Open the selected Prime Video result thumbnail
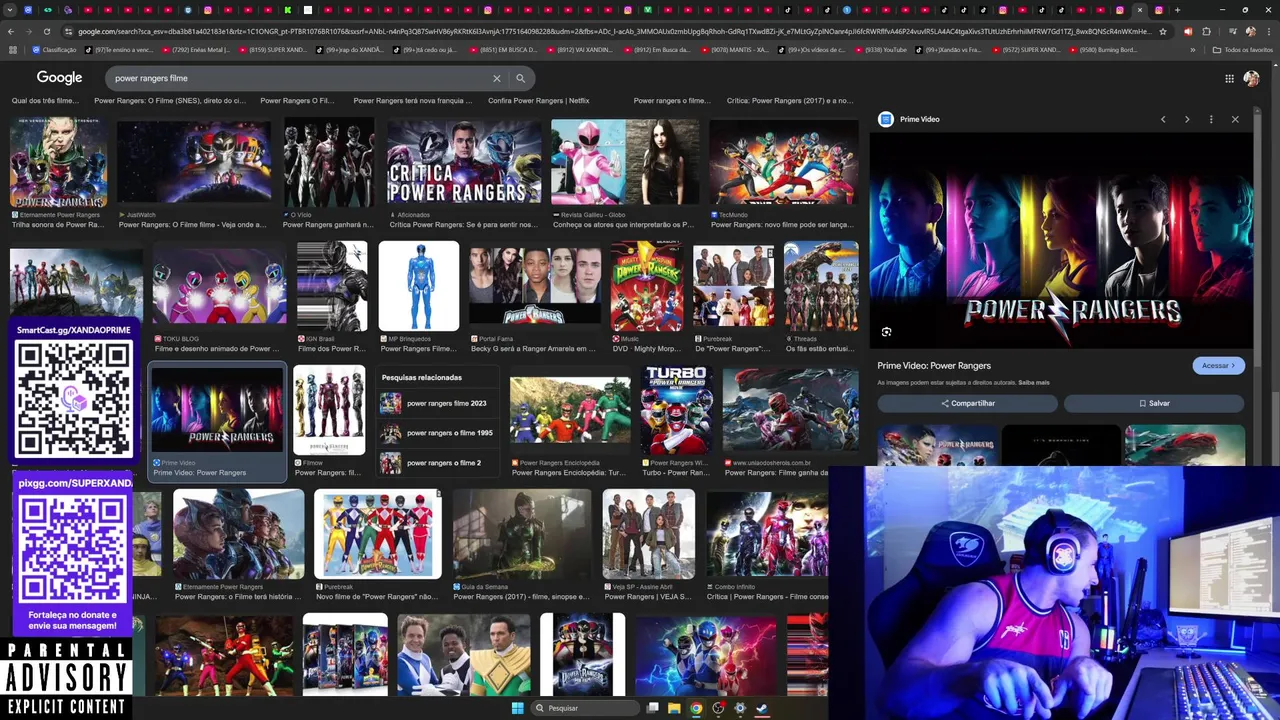Viewport: 1280px width, 720px height. click(217, 410)
